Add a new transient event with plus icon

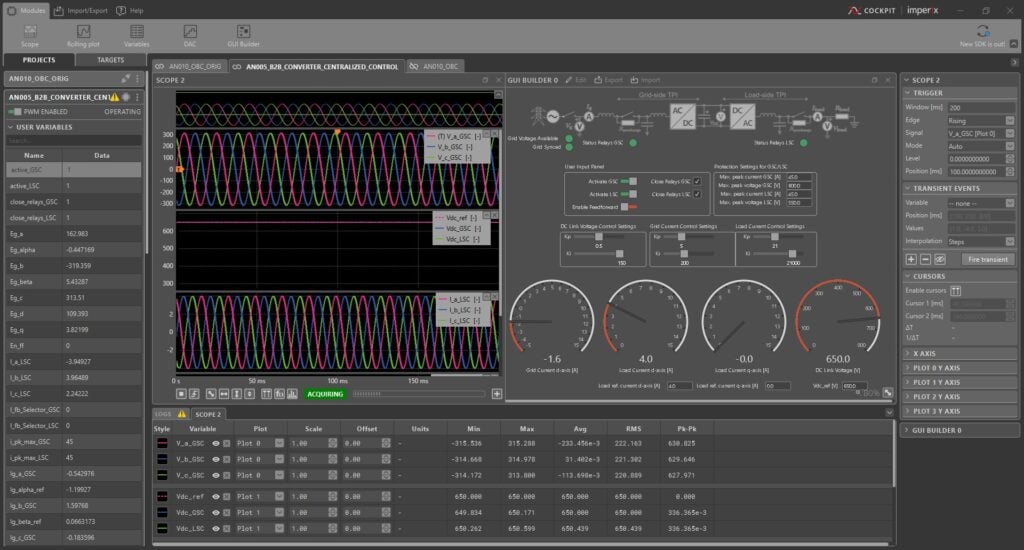click(911, 259)
